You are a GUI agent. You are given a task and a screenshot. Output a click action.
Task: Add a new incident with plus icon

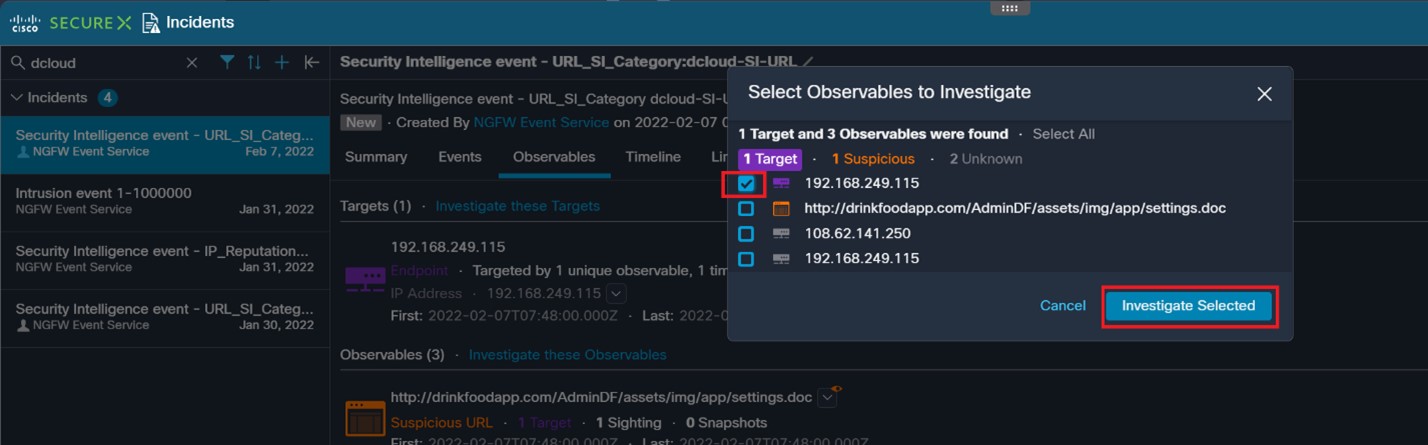[282, 62]
